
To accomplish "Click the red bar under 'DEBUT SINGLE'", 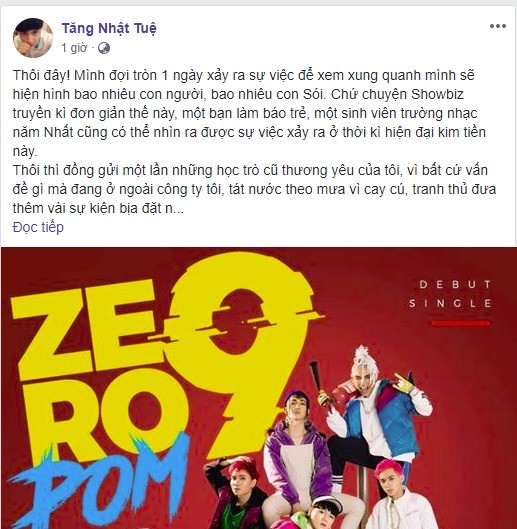I will tap(460, 323).
